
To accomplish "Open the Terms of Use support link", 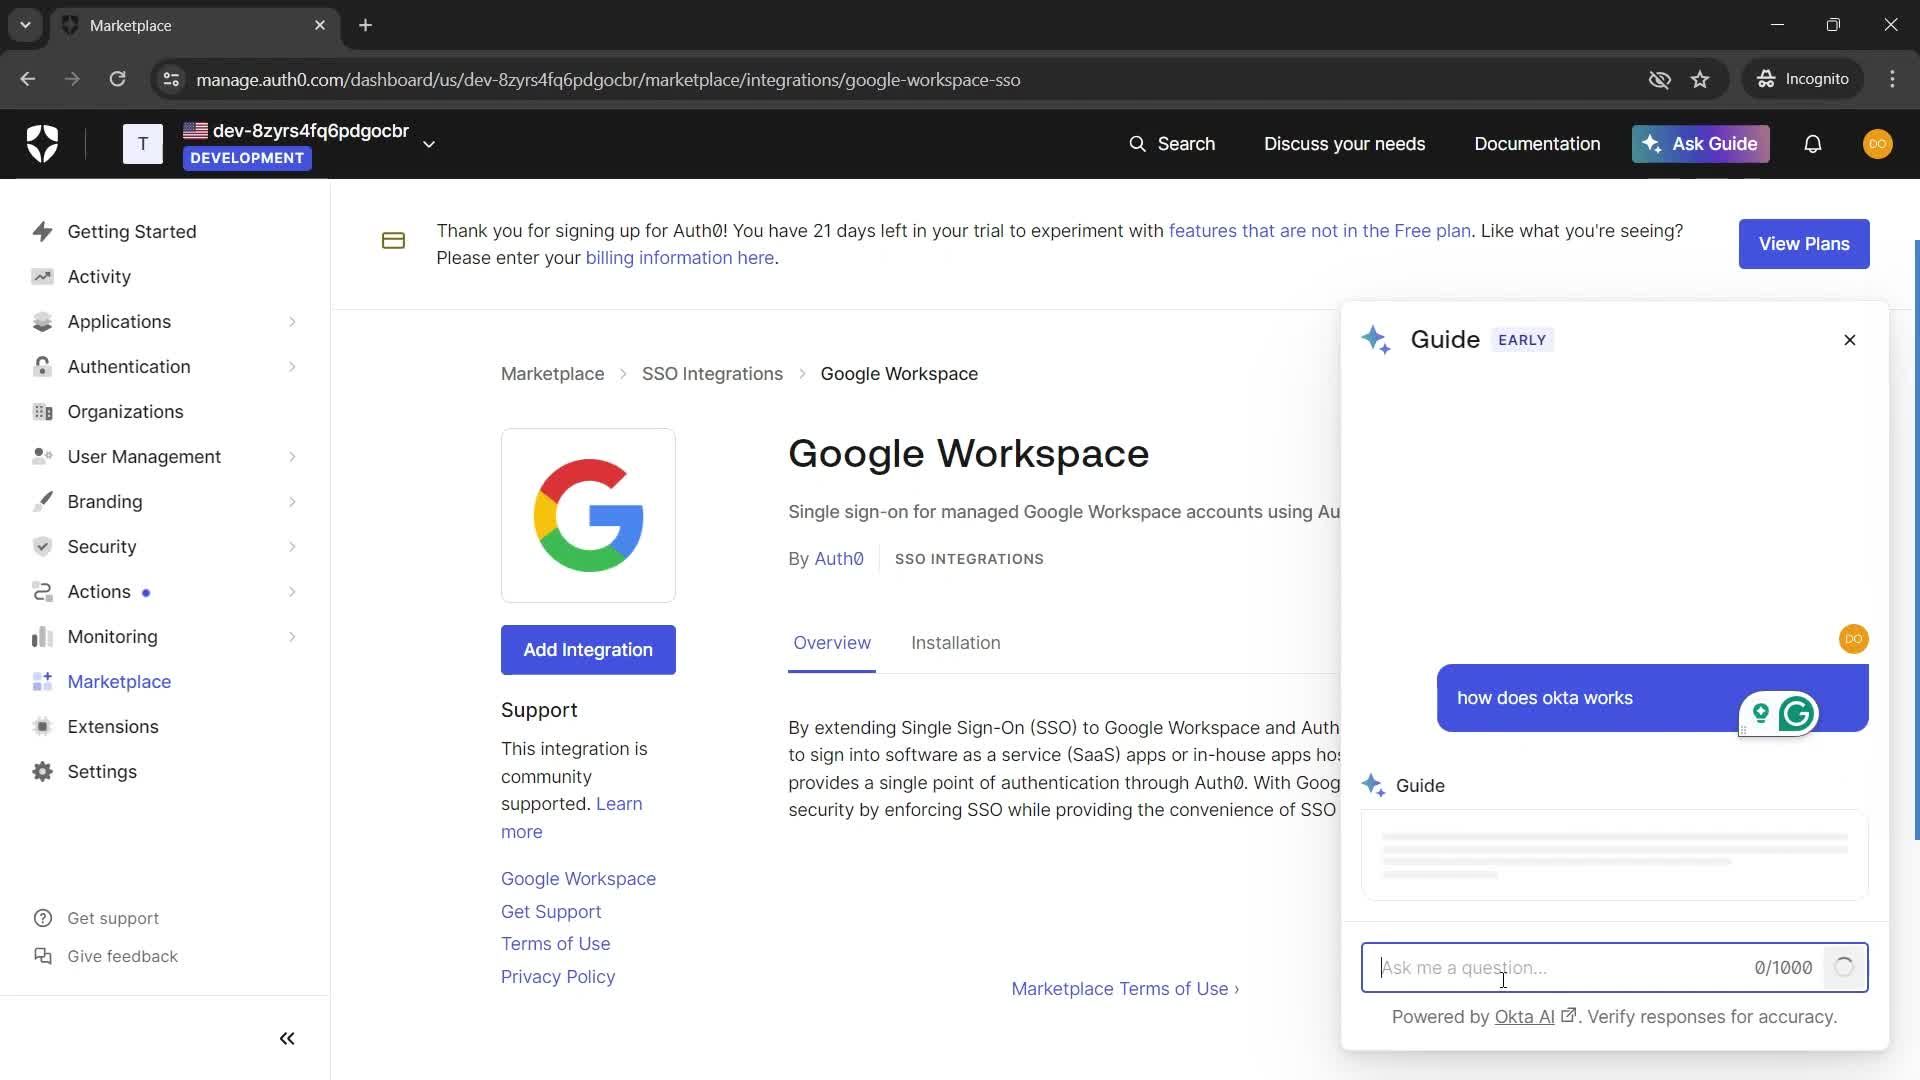I will (x=556, y=944).
